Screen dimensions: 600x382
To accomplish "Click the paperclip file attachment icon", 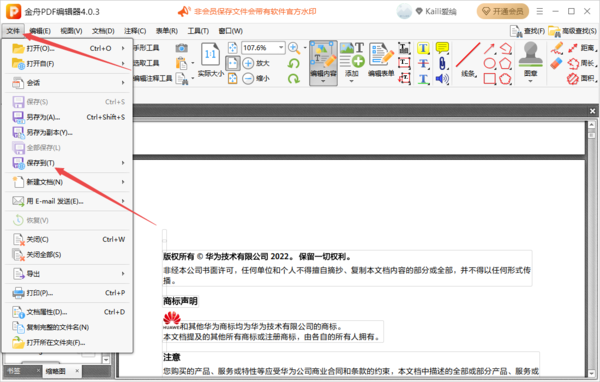I will 442,63.
